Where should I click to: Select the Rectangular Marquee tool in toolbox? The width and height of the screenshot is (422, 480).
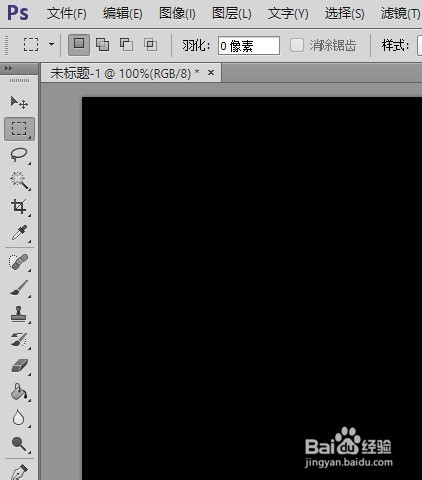coord(19,129)
